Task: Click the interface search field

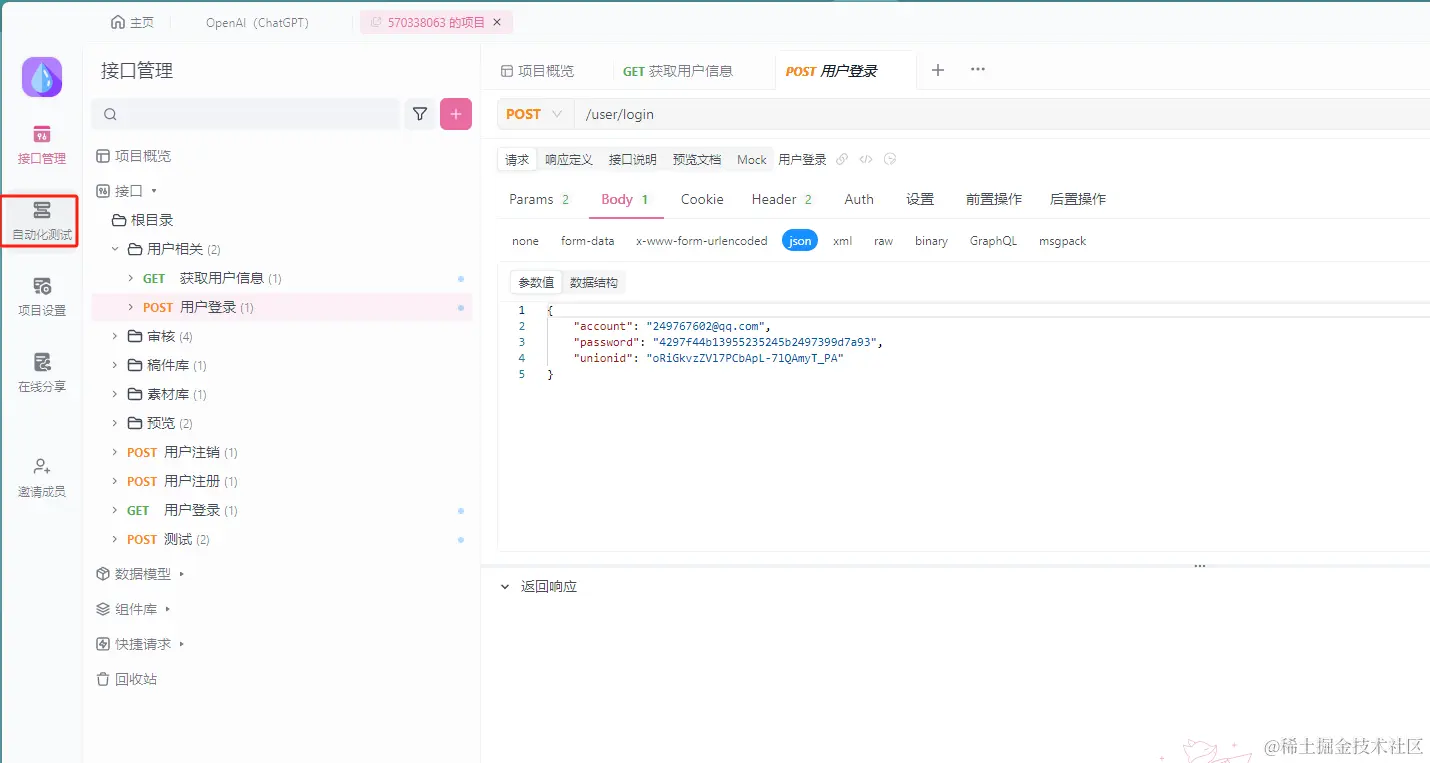Action: click(x=246, y=115)
